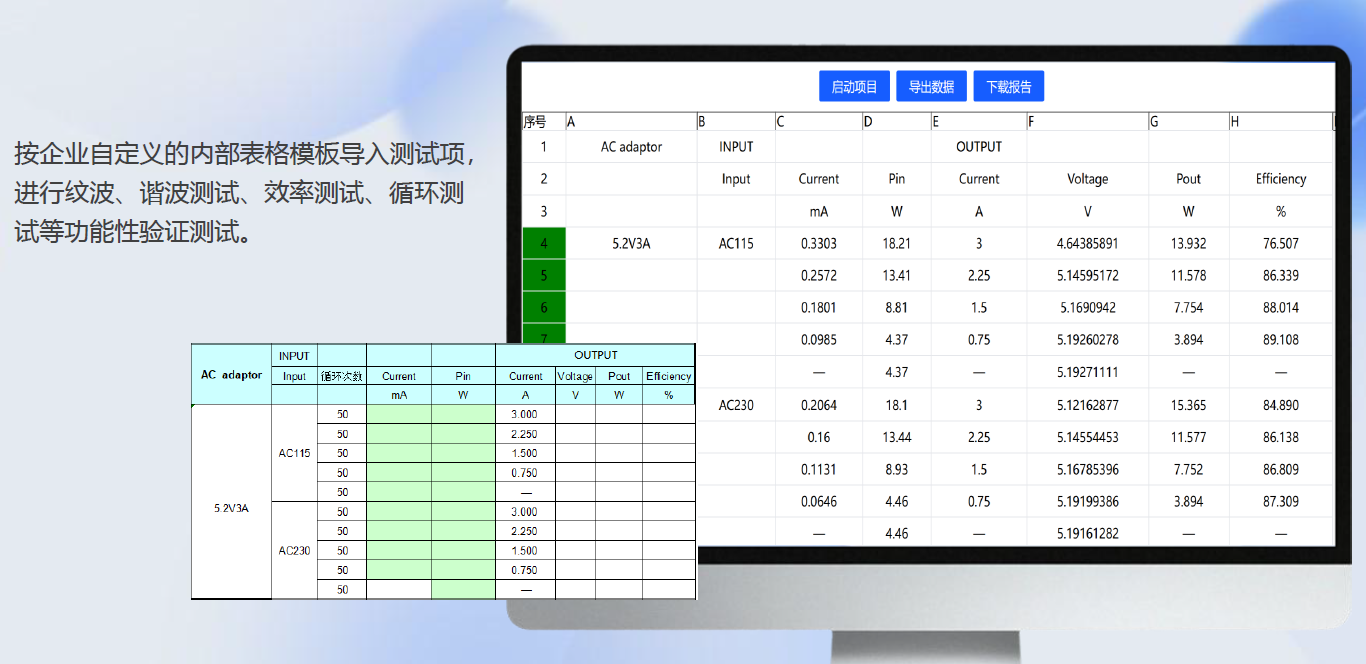Select the column F header
The image size is (1366, 664).
coord(1087,122)
